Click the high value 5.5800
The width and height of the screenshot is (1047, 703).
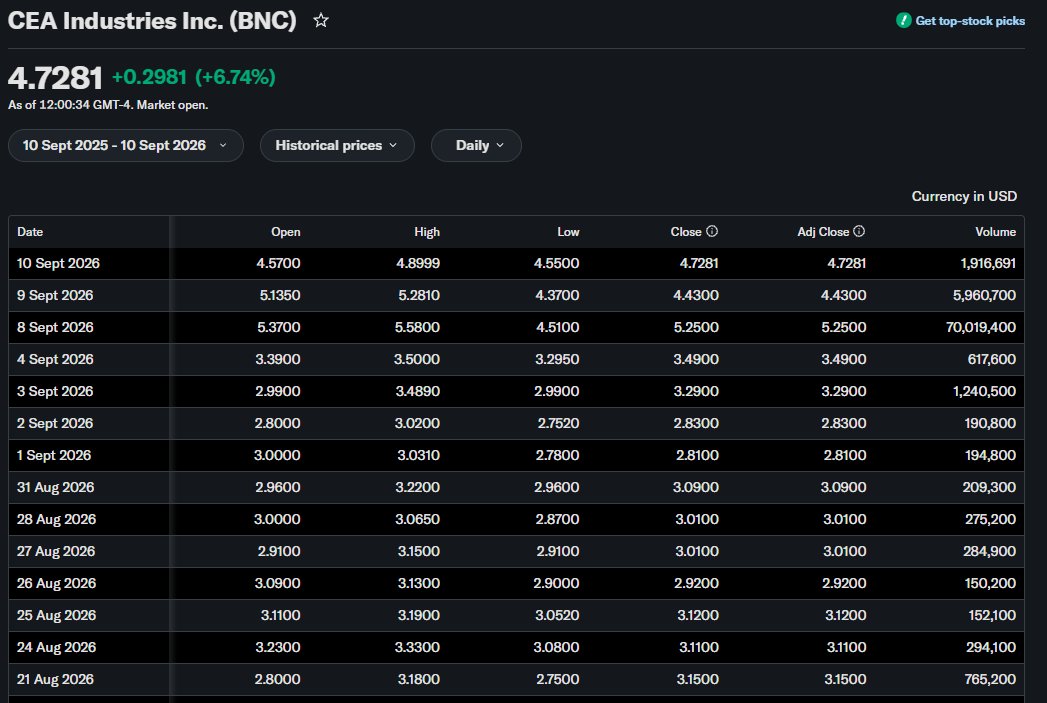coord(417,328)
